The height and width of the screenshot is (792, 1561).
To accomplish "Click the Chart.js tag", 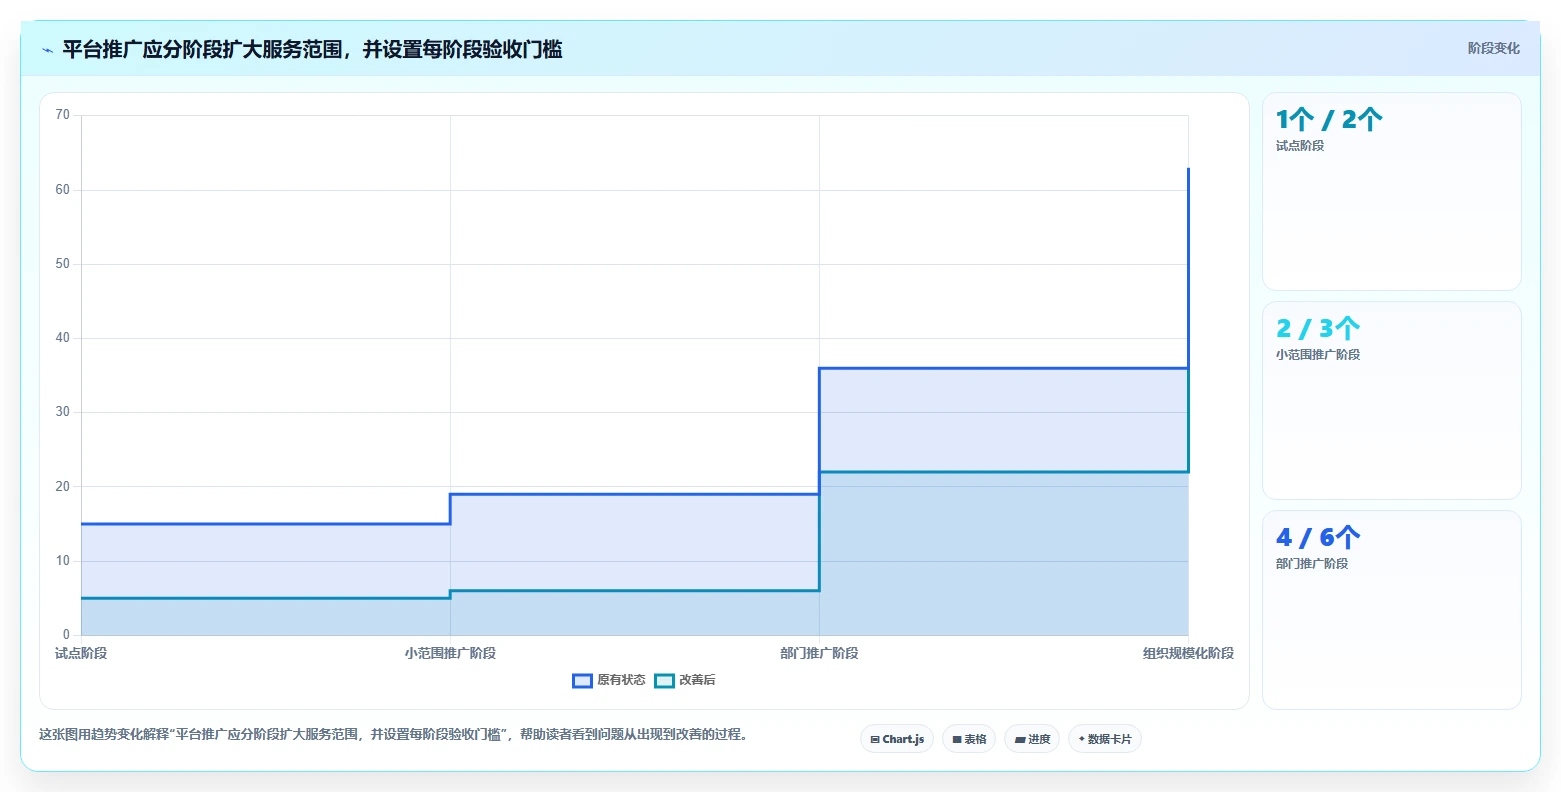I will (x=897, y=739).
